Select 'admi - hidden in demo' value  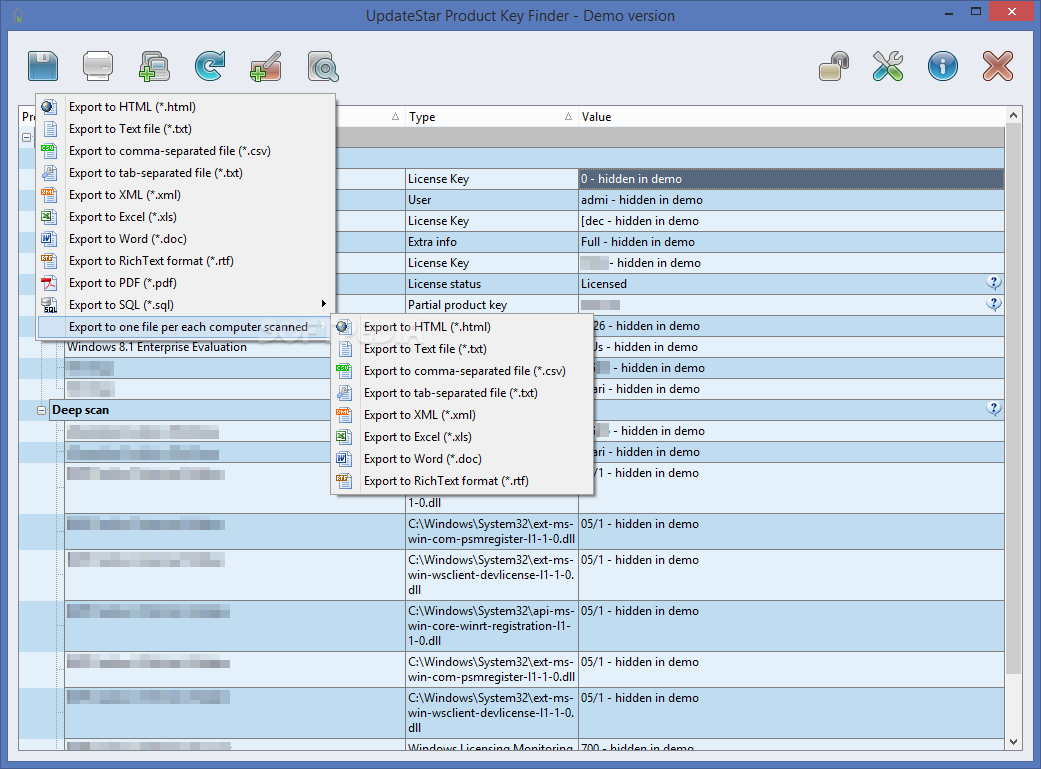click(x=791, y=200)
